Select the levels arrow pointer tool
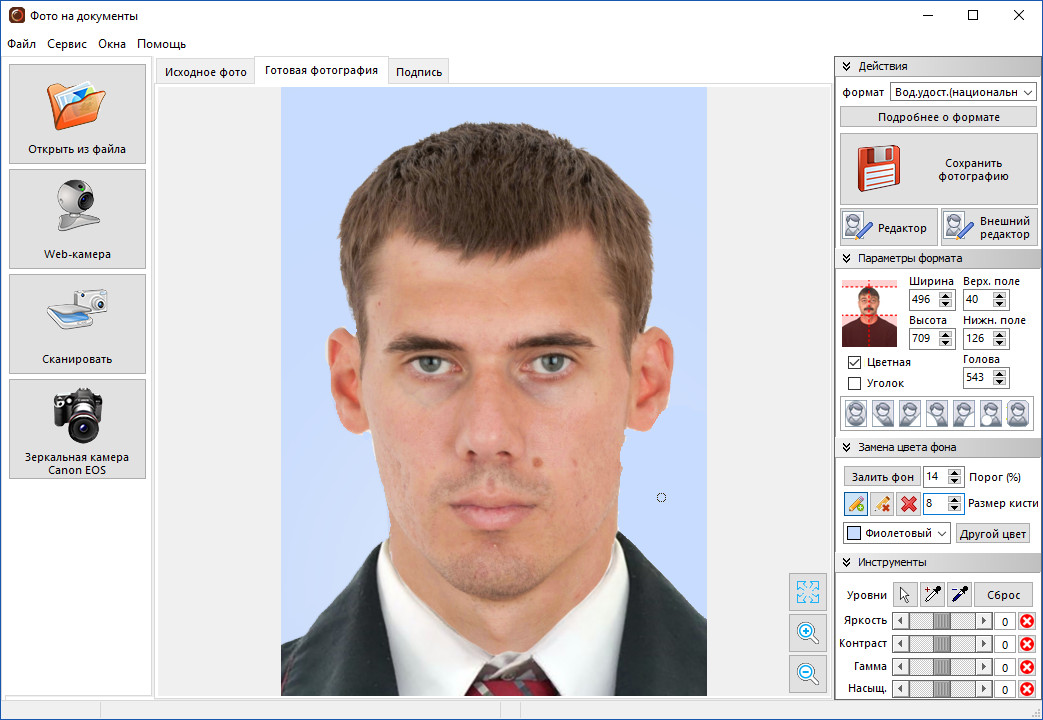The width and height of the screenshot is (1043, 720). (x=905, y=594)
